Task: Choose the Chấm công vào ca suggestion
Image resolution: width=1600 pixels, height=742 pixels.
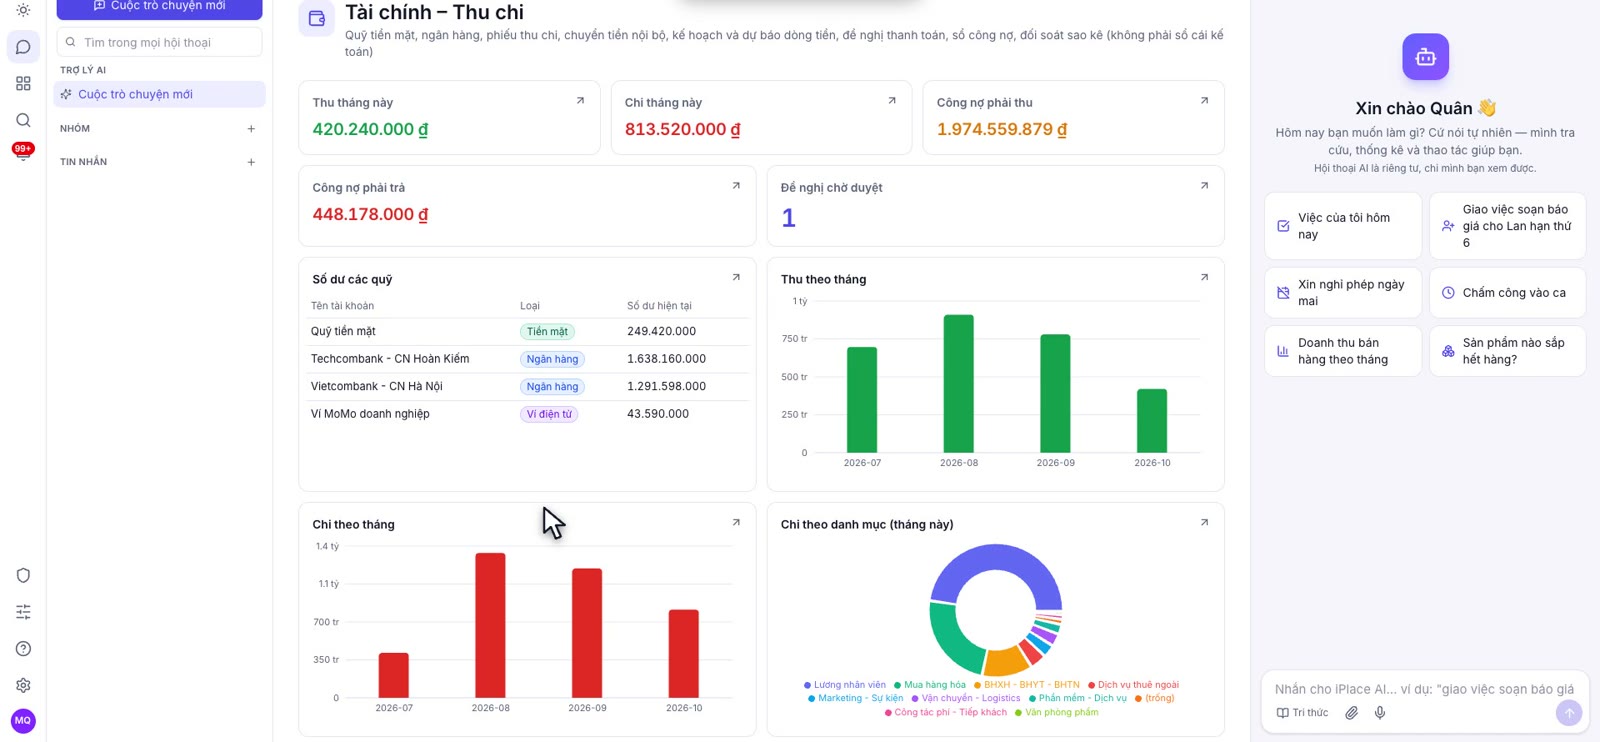Action: 1507,293
